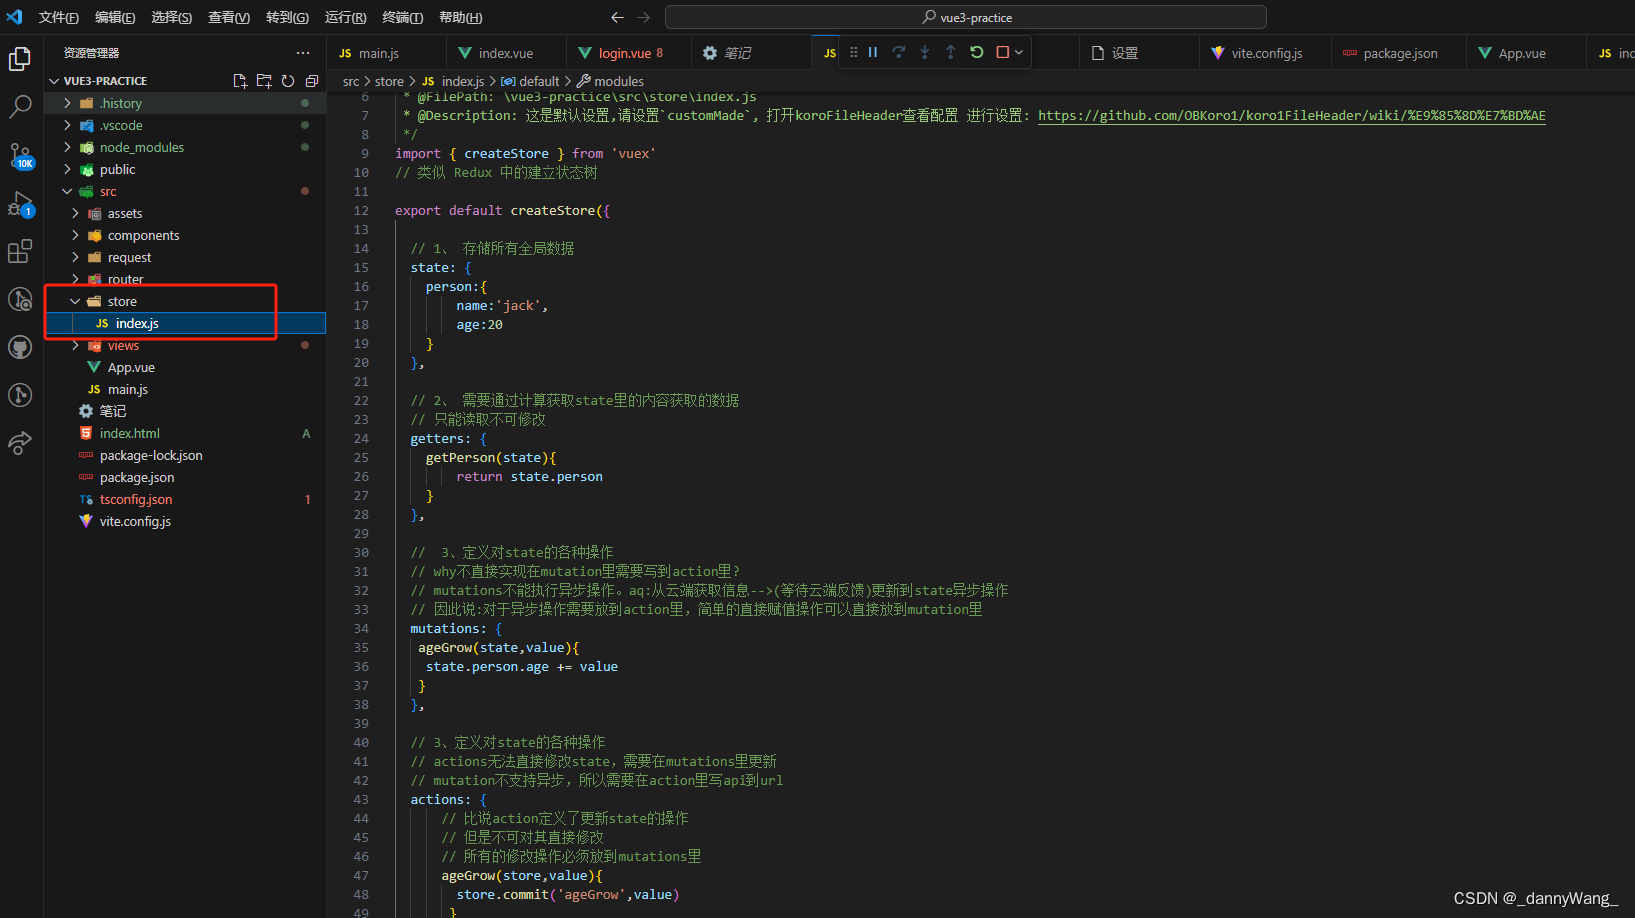Pause the debug session

[873, 52]
